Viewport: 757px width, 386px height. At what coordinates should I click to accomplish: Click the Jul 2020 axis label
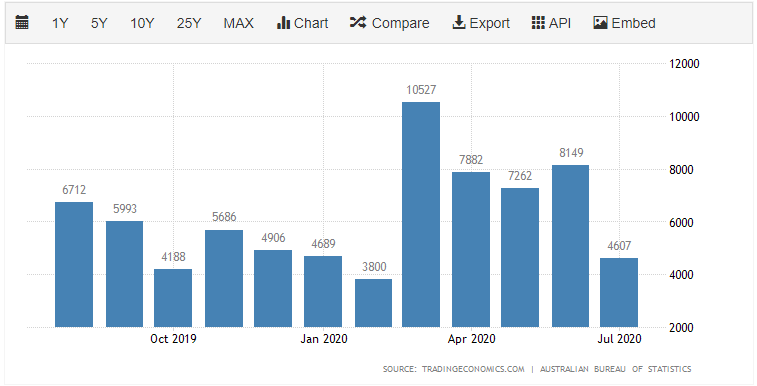coord(619,339)
